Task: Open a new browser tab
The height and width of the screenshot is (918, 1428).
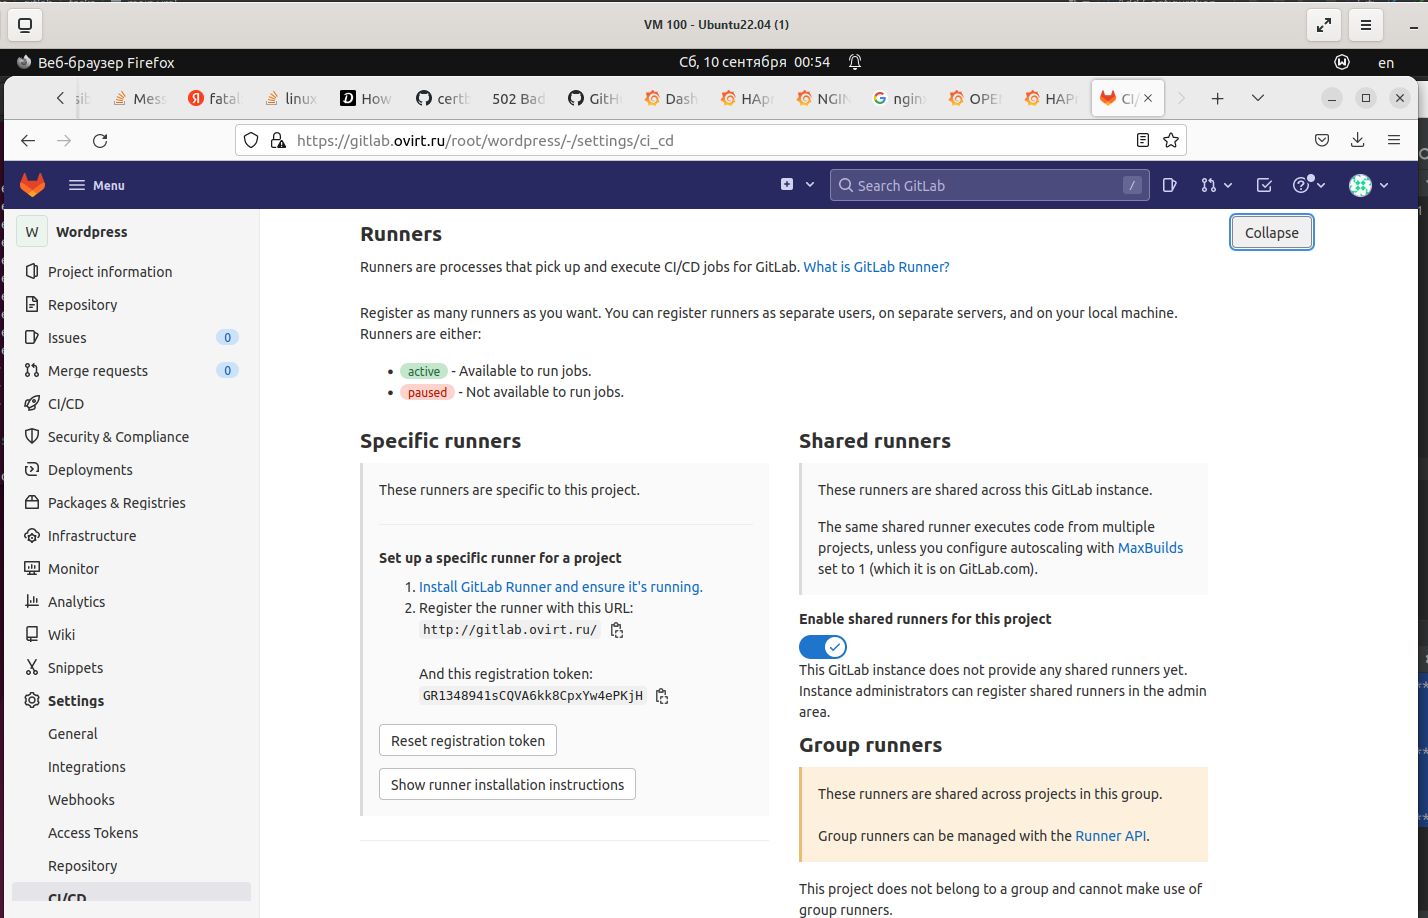Action: [1218, 98]
